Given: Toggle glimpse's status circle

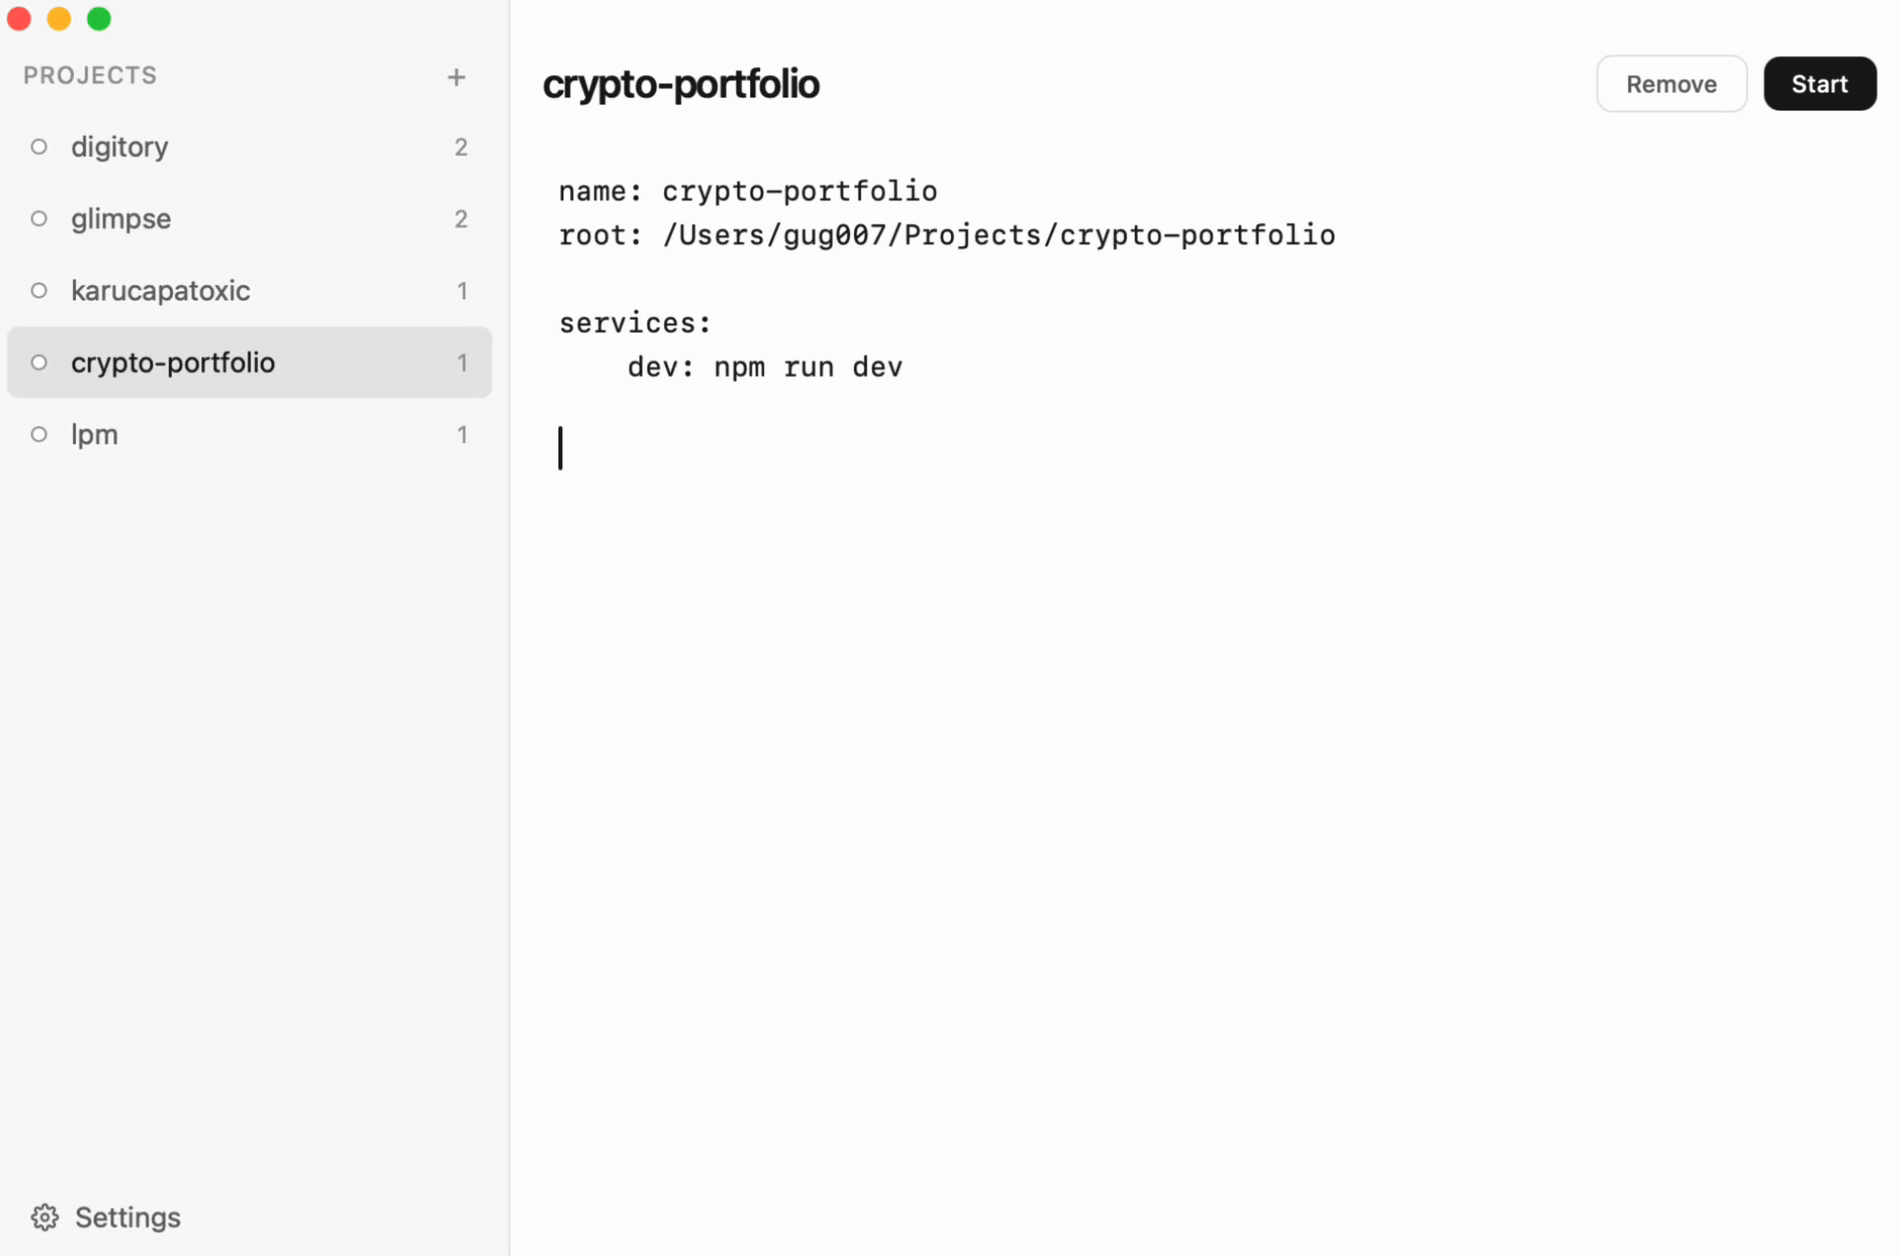Looking at the screenshot, I should (x=40, y=218).
